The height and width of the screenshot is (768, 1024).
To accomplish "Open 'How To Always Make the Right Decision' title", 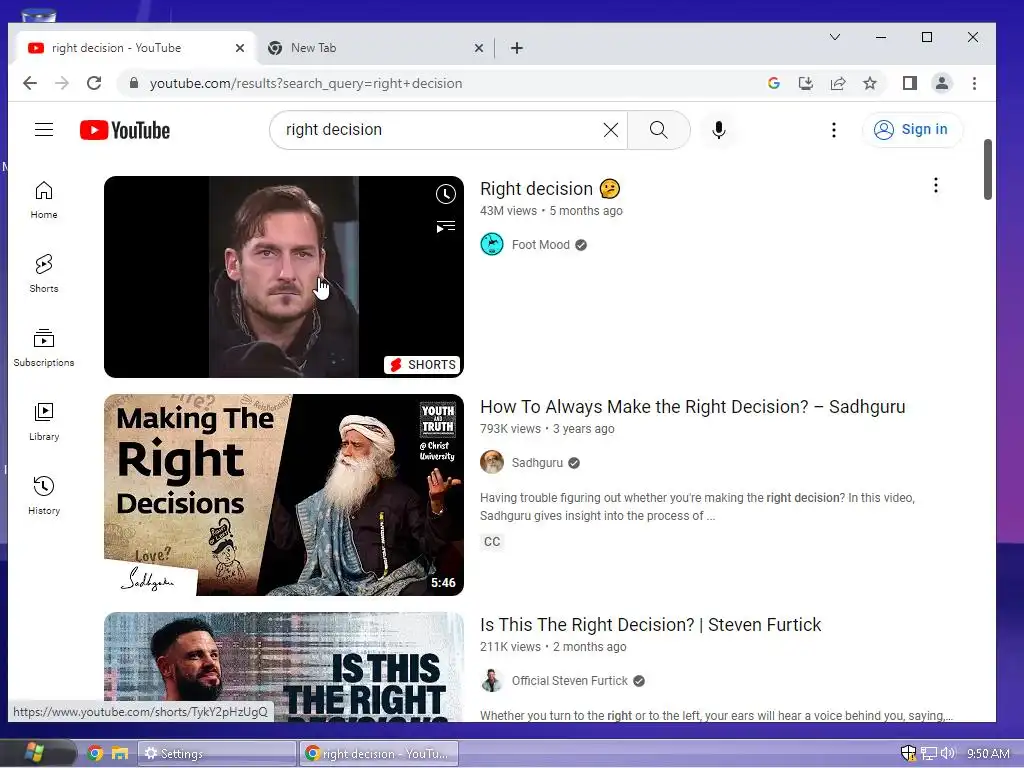I will [x=692, y=407].
